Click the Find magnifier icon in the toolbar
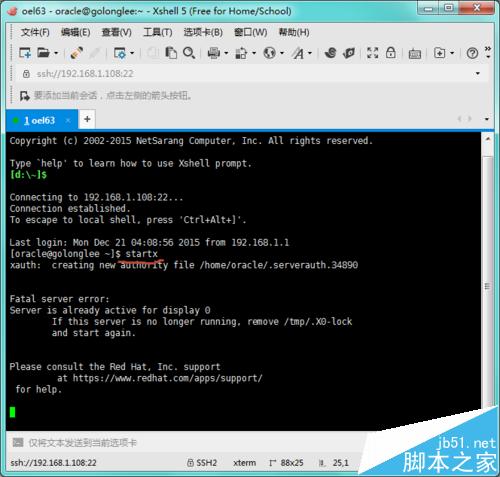This screenshot has height=477, width=500. tap(189, 53)
